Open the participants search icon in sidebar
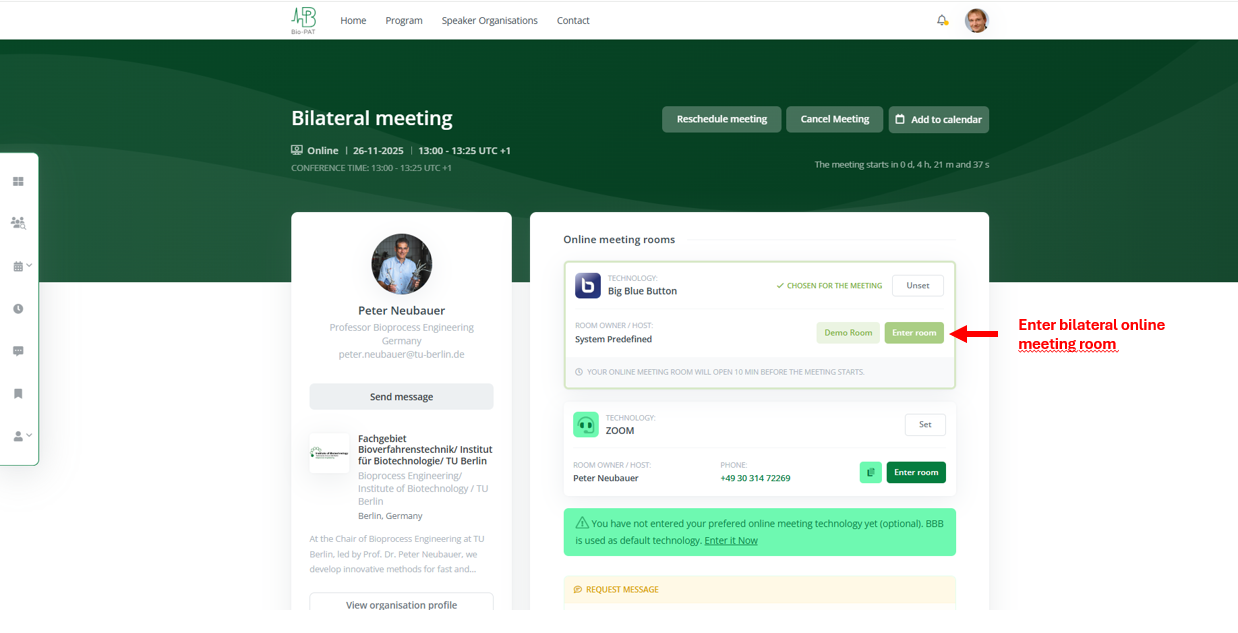This screenshot has width=1238, height=633. pyautogui.click(x=18, y=223)
